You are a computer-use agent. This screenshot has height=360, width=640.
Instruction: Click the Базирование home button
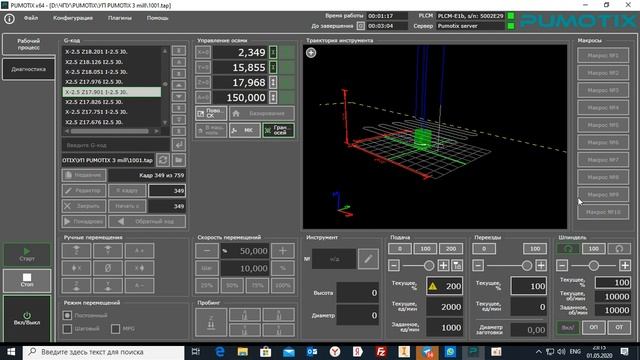click(x=261, y=113)
